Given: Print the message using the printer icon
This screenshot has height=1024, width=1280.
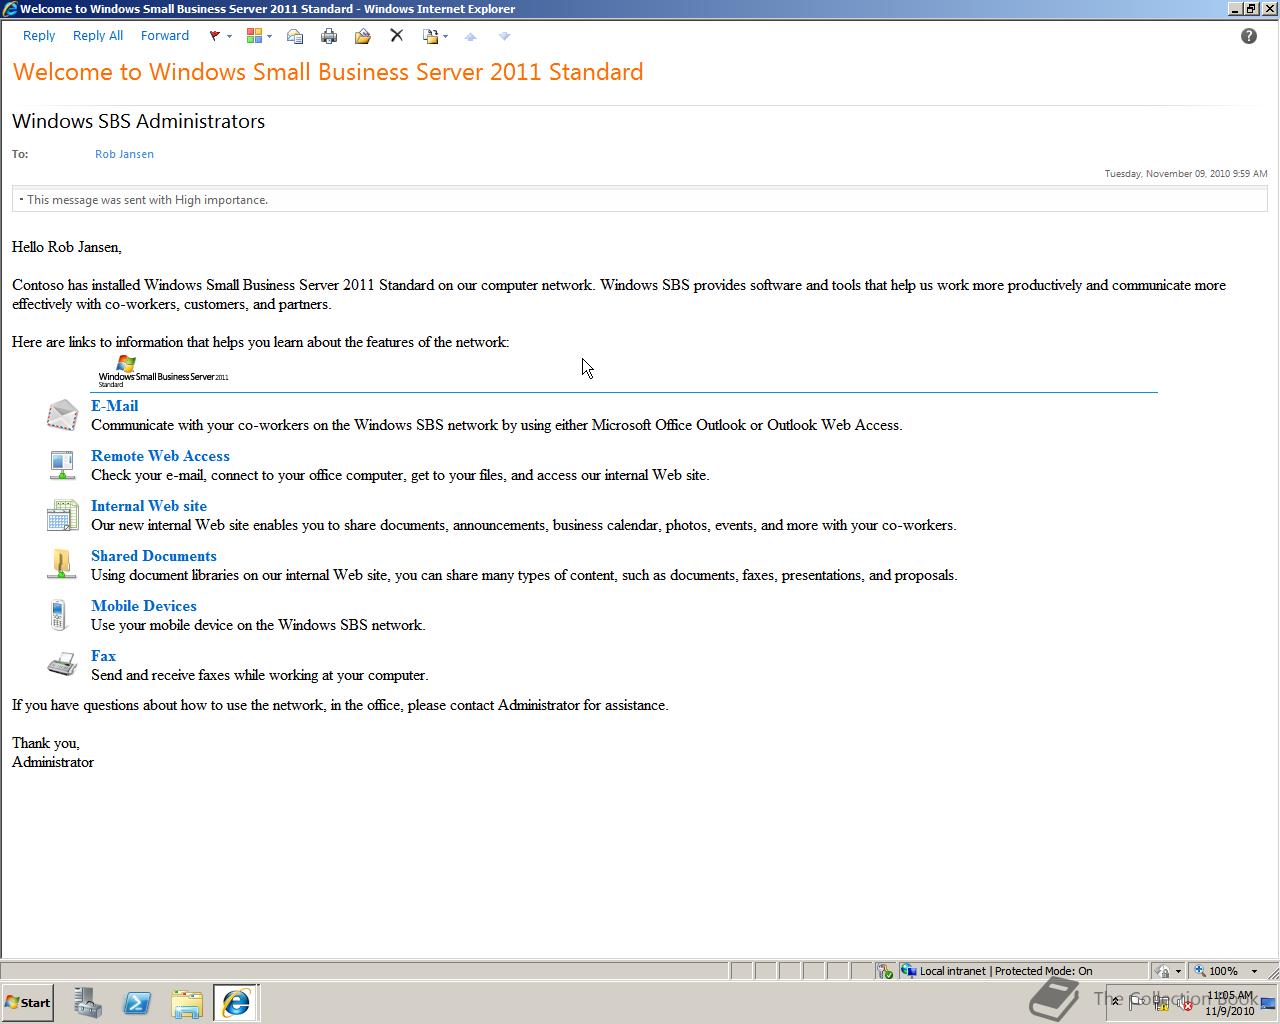Looking at the screenshot, I should coord(329,36).
